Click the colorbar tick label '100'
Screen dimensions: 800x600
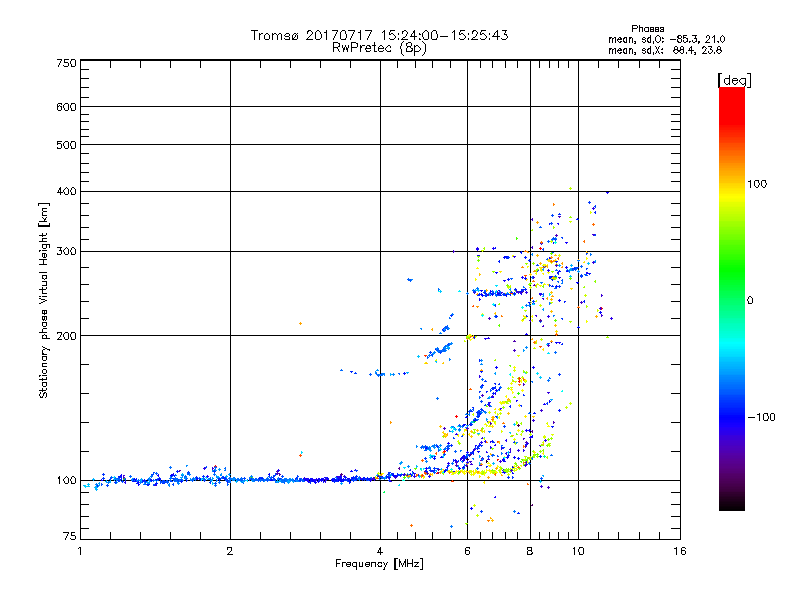757,184
